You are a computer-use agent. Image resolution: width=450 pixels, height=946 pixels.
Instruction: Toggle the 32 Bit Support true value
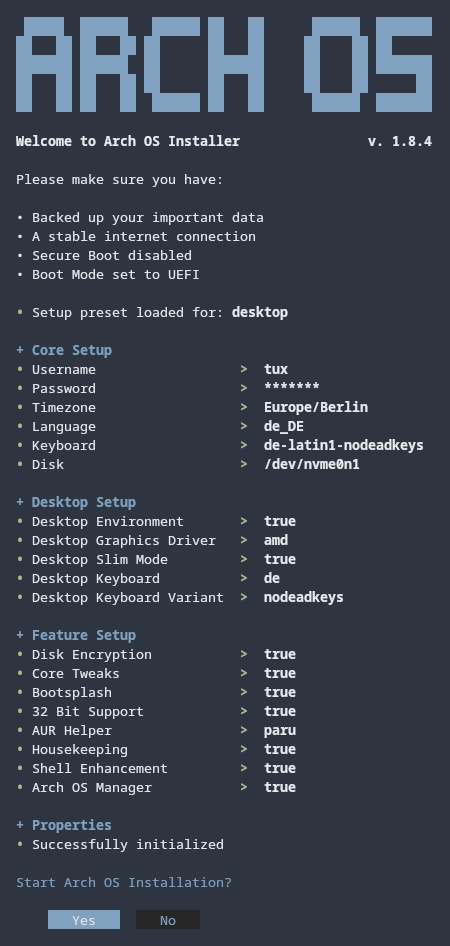click(280, 711)
